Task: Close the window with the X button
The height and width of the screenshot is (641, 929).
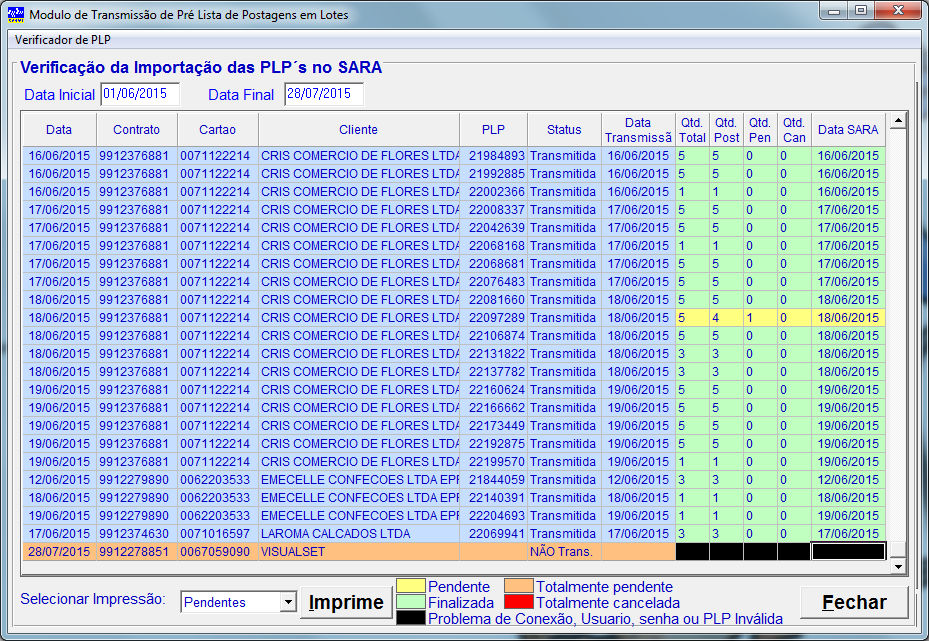Action: (x=898, y=11)
